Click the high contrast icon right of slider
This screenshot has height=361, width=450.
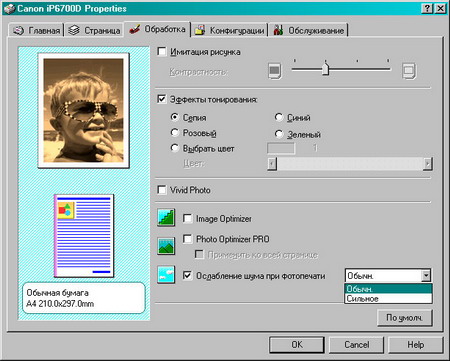[x=409, y=70]
